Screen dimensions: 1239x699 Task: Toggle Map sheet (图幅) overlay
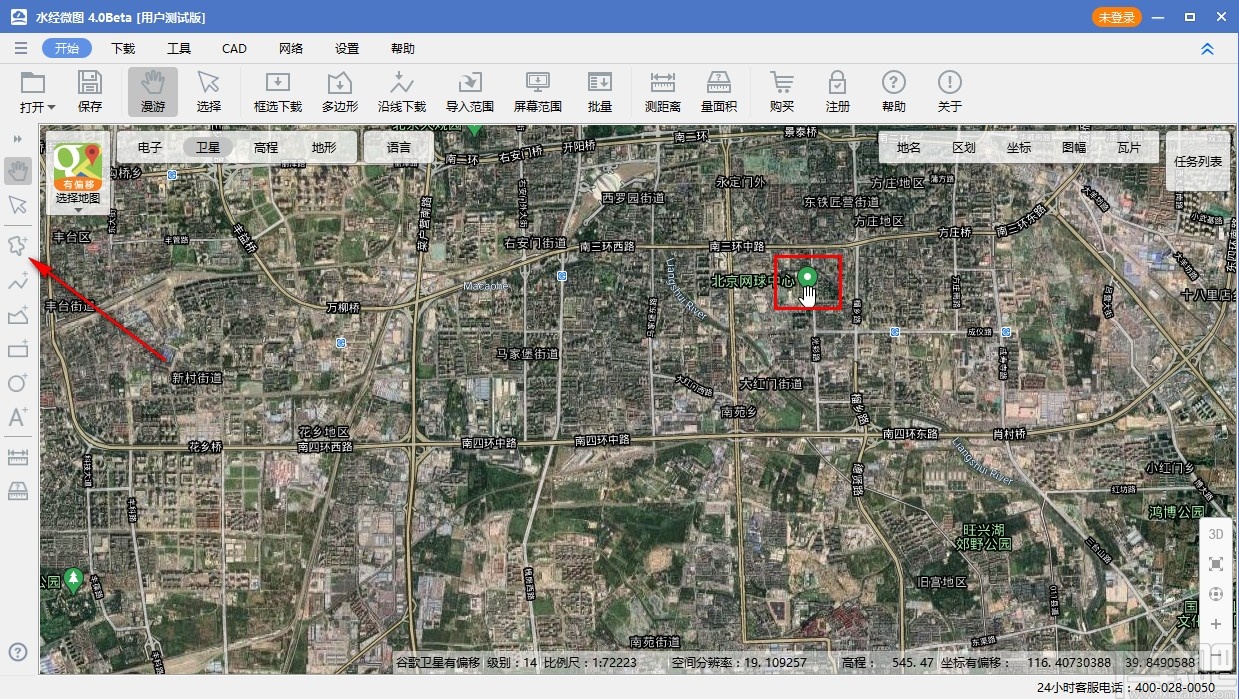click(1074, 148)
